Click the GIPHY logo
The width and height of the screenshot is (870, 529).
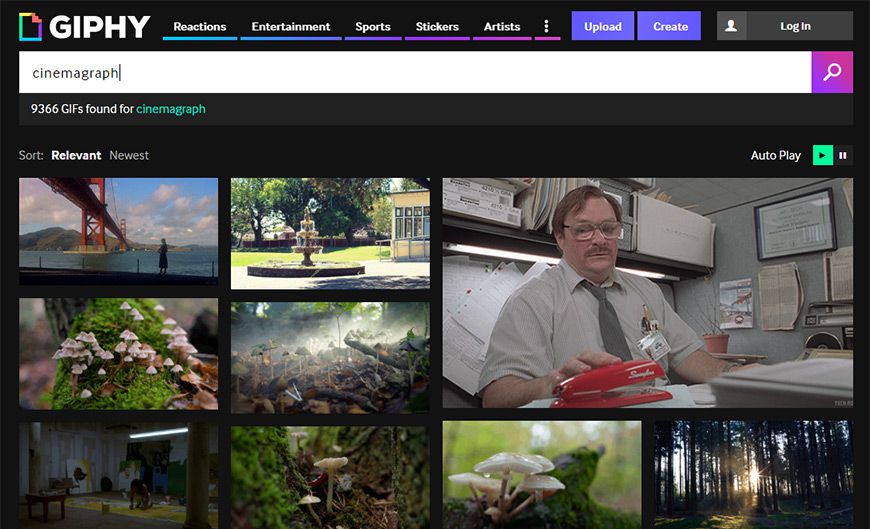point(84,26)
